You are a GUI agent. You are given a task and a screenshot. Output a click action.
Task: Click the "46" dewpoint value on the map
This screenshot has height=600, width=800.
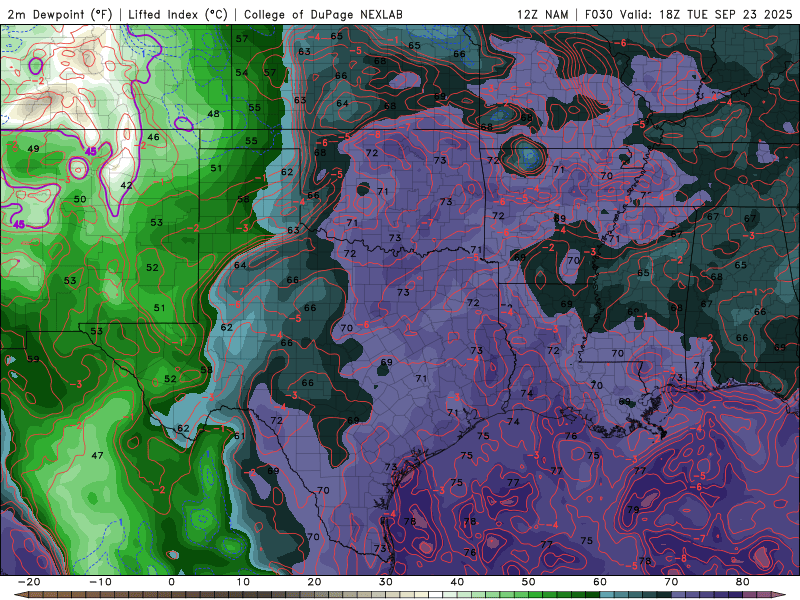click(153, 137)
